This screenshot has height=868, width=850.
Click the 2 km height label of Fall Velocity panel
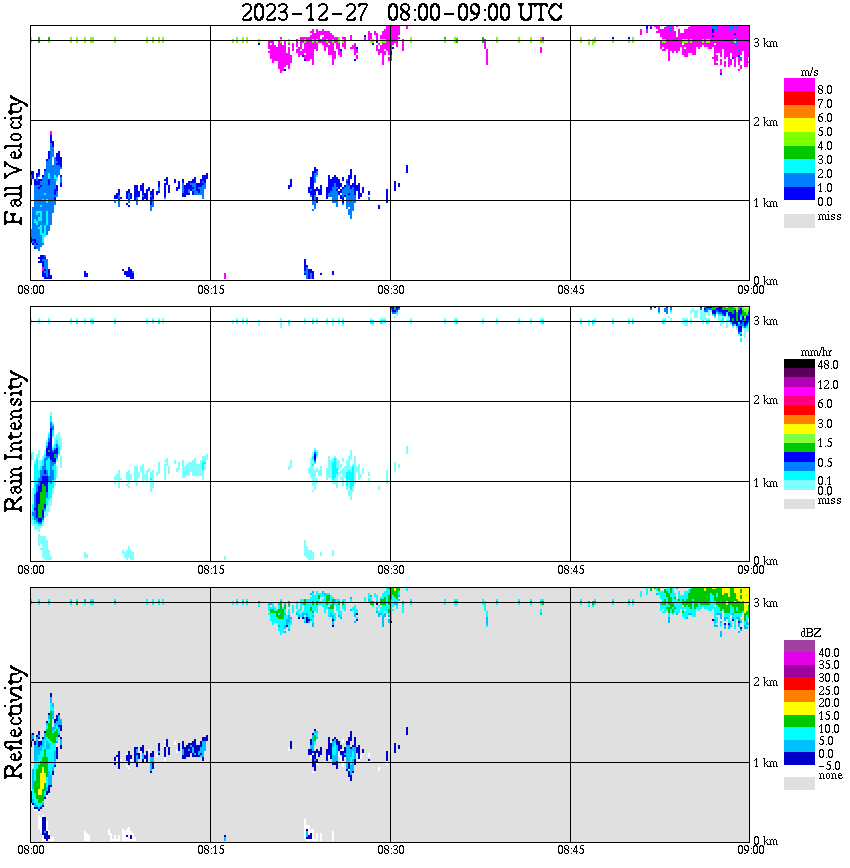(765, 122)
